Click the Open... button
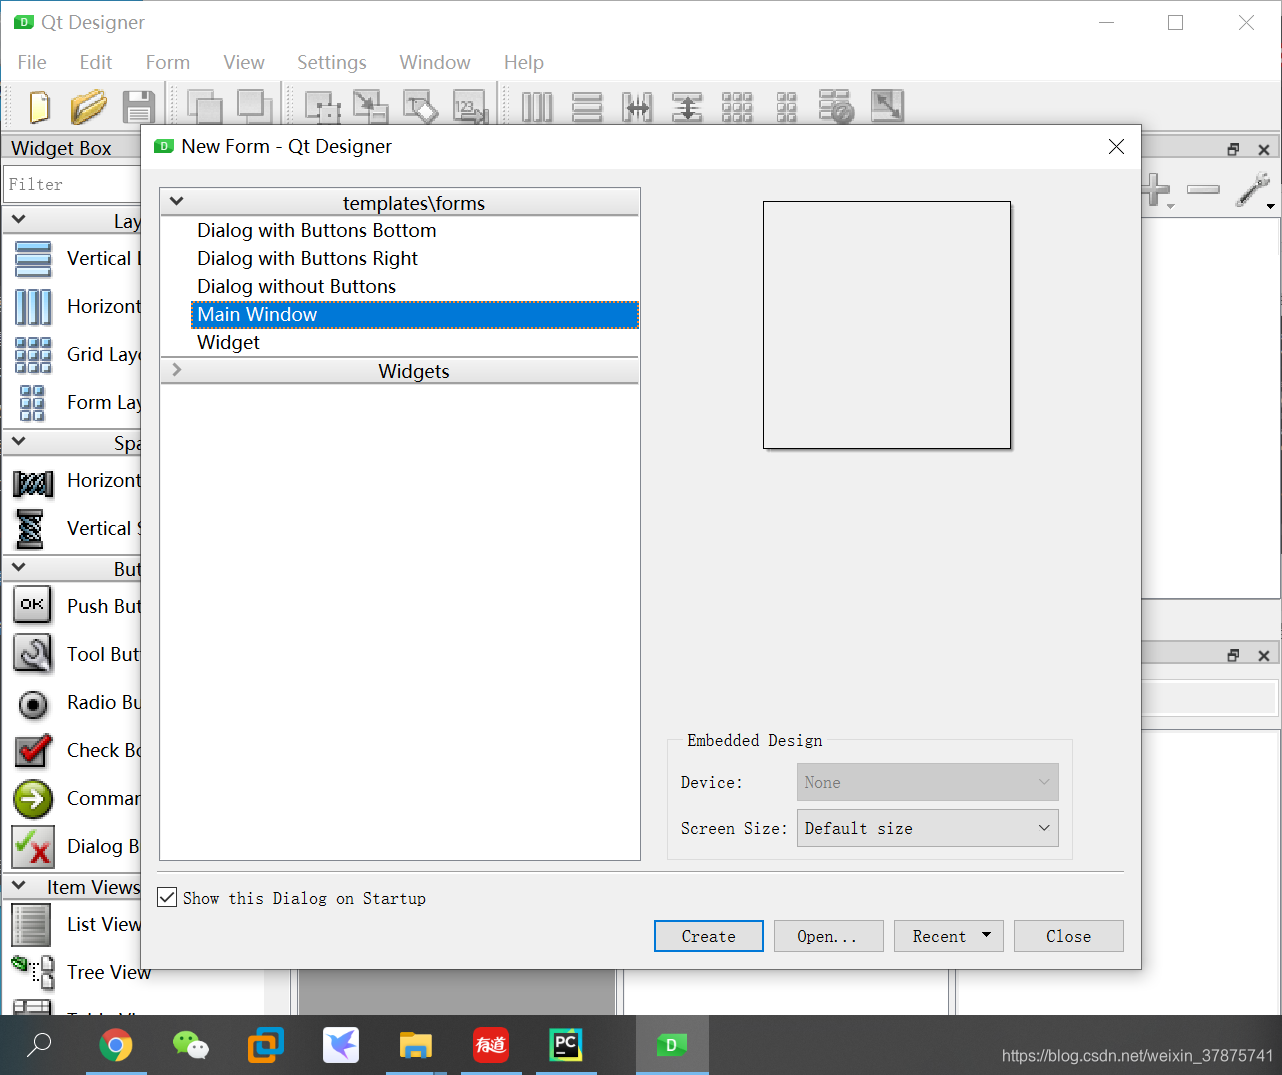Viewport: 1282px width, 1075px height. tap(829, 936)
